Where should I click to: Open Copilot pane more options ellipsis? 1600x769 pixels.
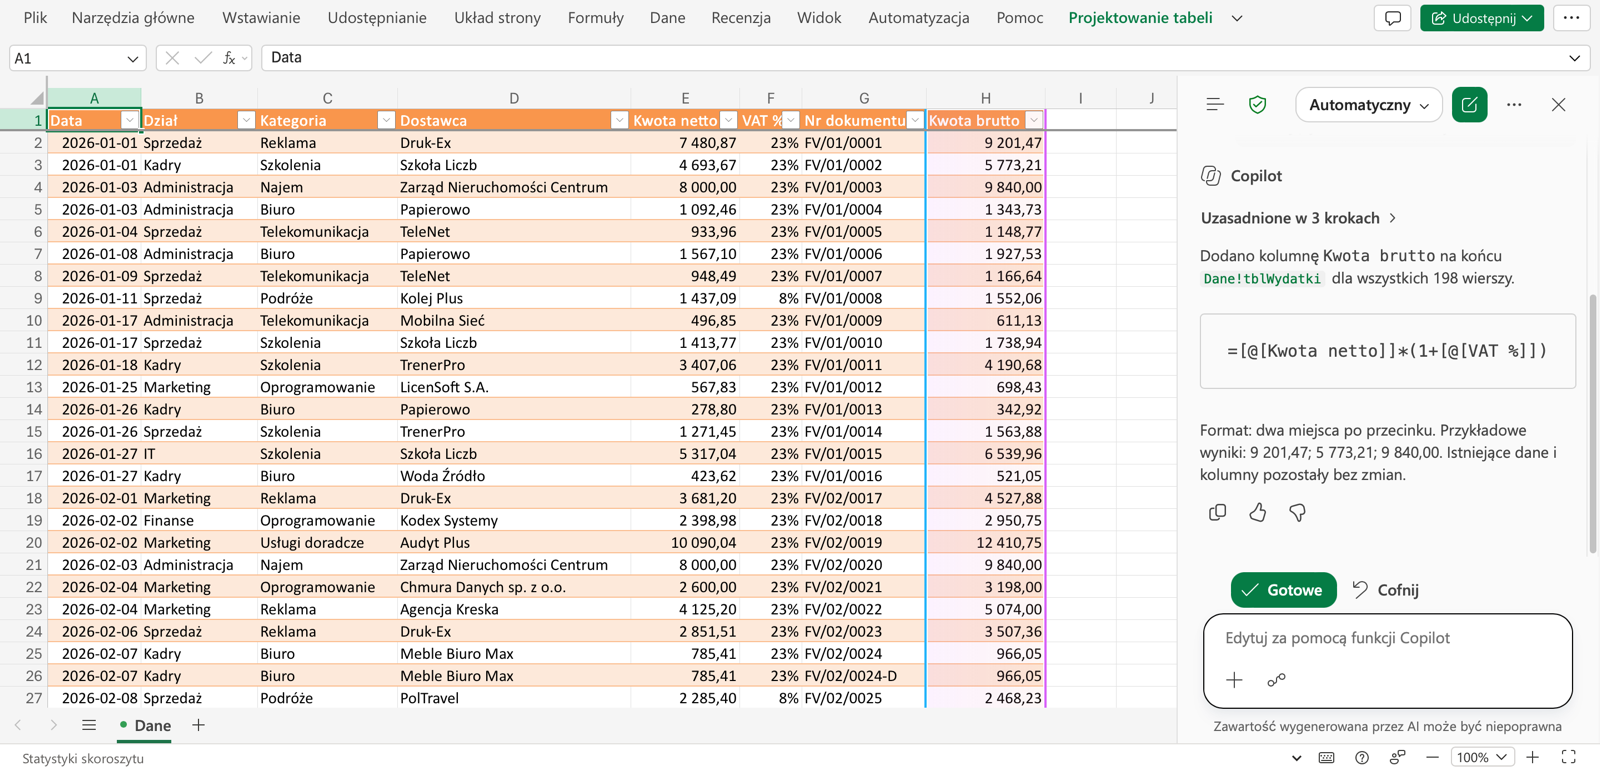click(x=1514, y=105)
